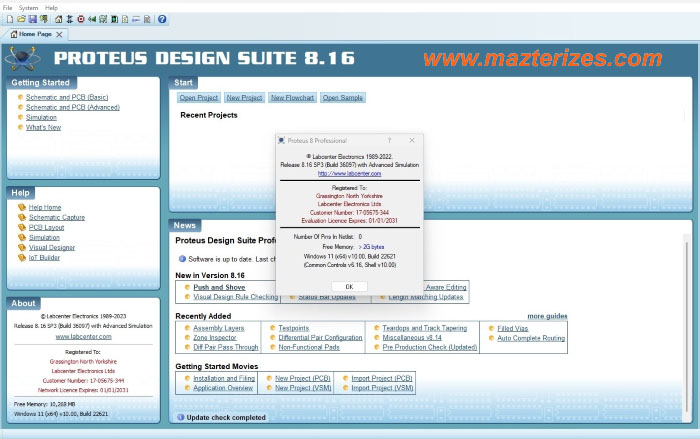Click the New Project button
Viewport: 700px width, 439px height.
(244, 97)
